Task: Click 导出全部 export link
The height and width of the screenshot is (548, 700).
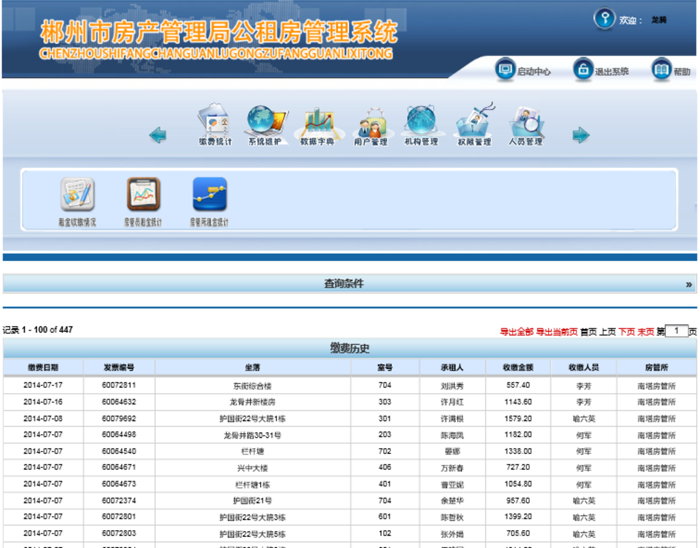Action: point(517,331)
